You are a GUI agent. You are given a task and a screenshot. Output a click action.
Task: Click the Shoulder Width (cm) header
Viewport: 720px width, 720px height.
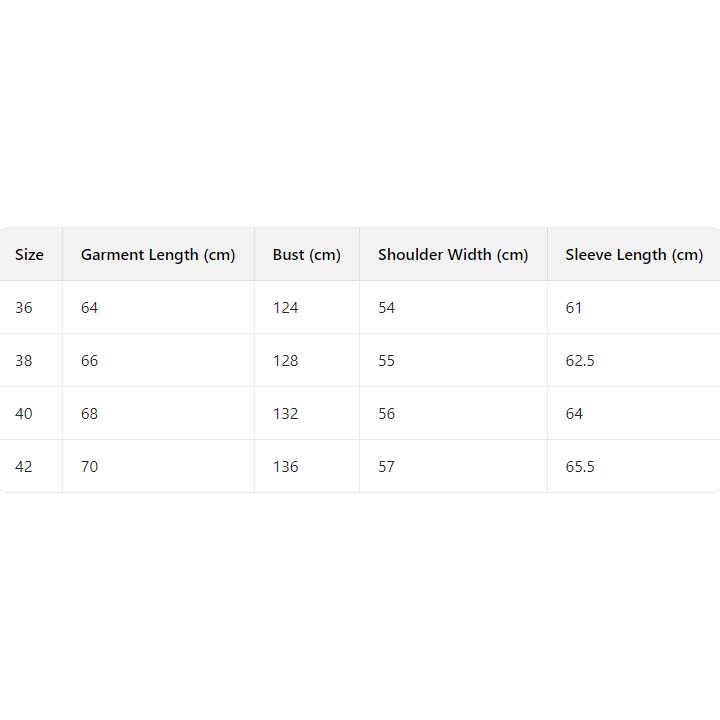coord(452,255)
